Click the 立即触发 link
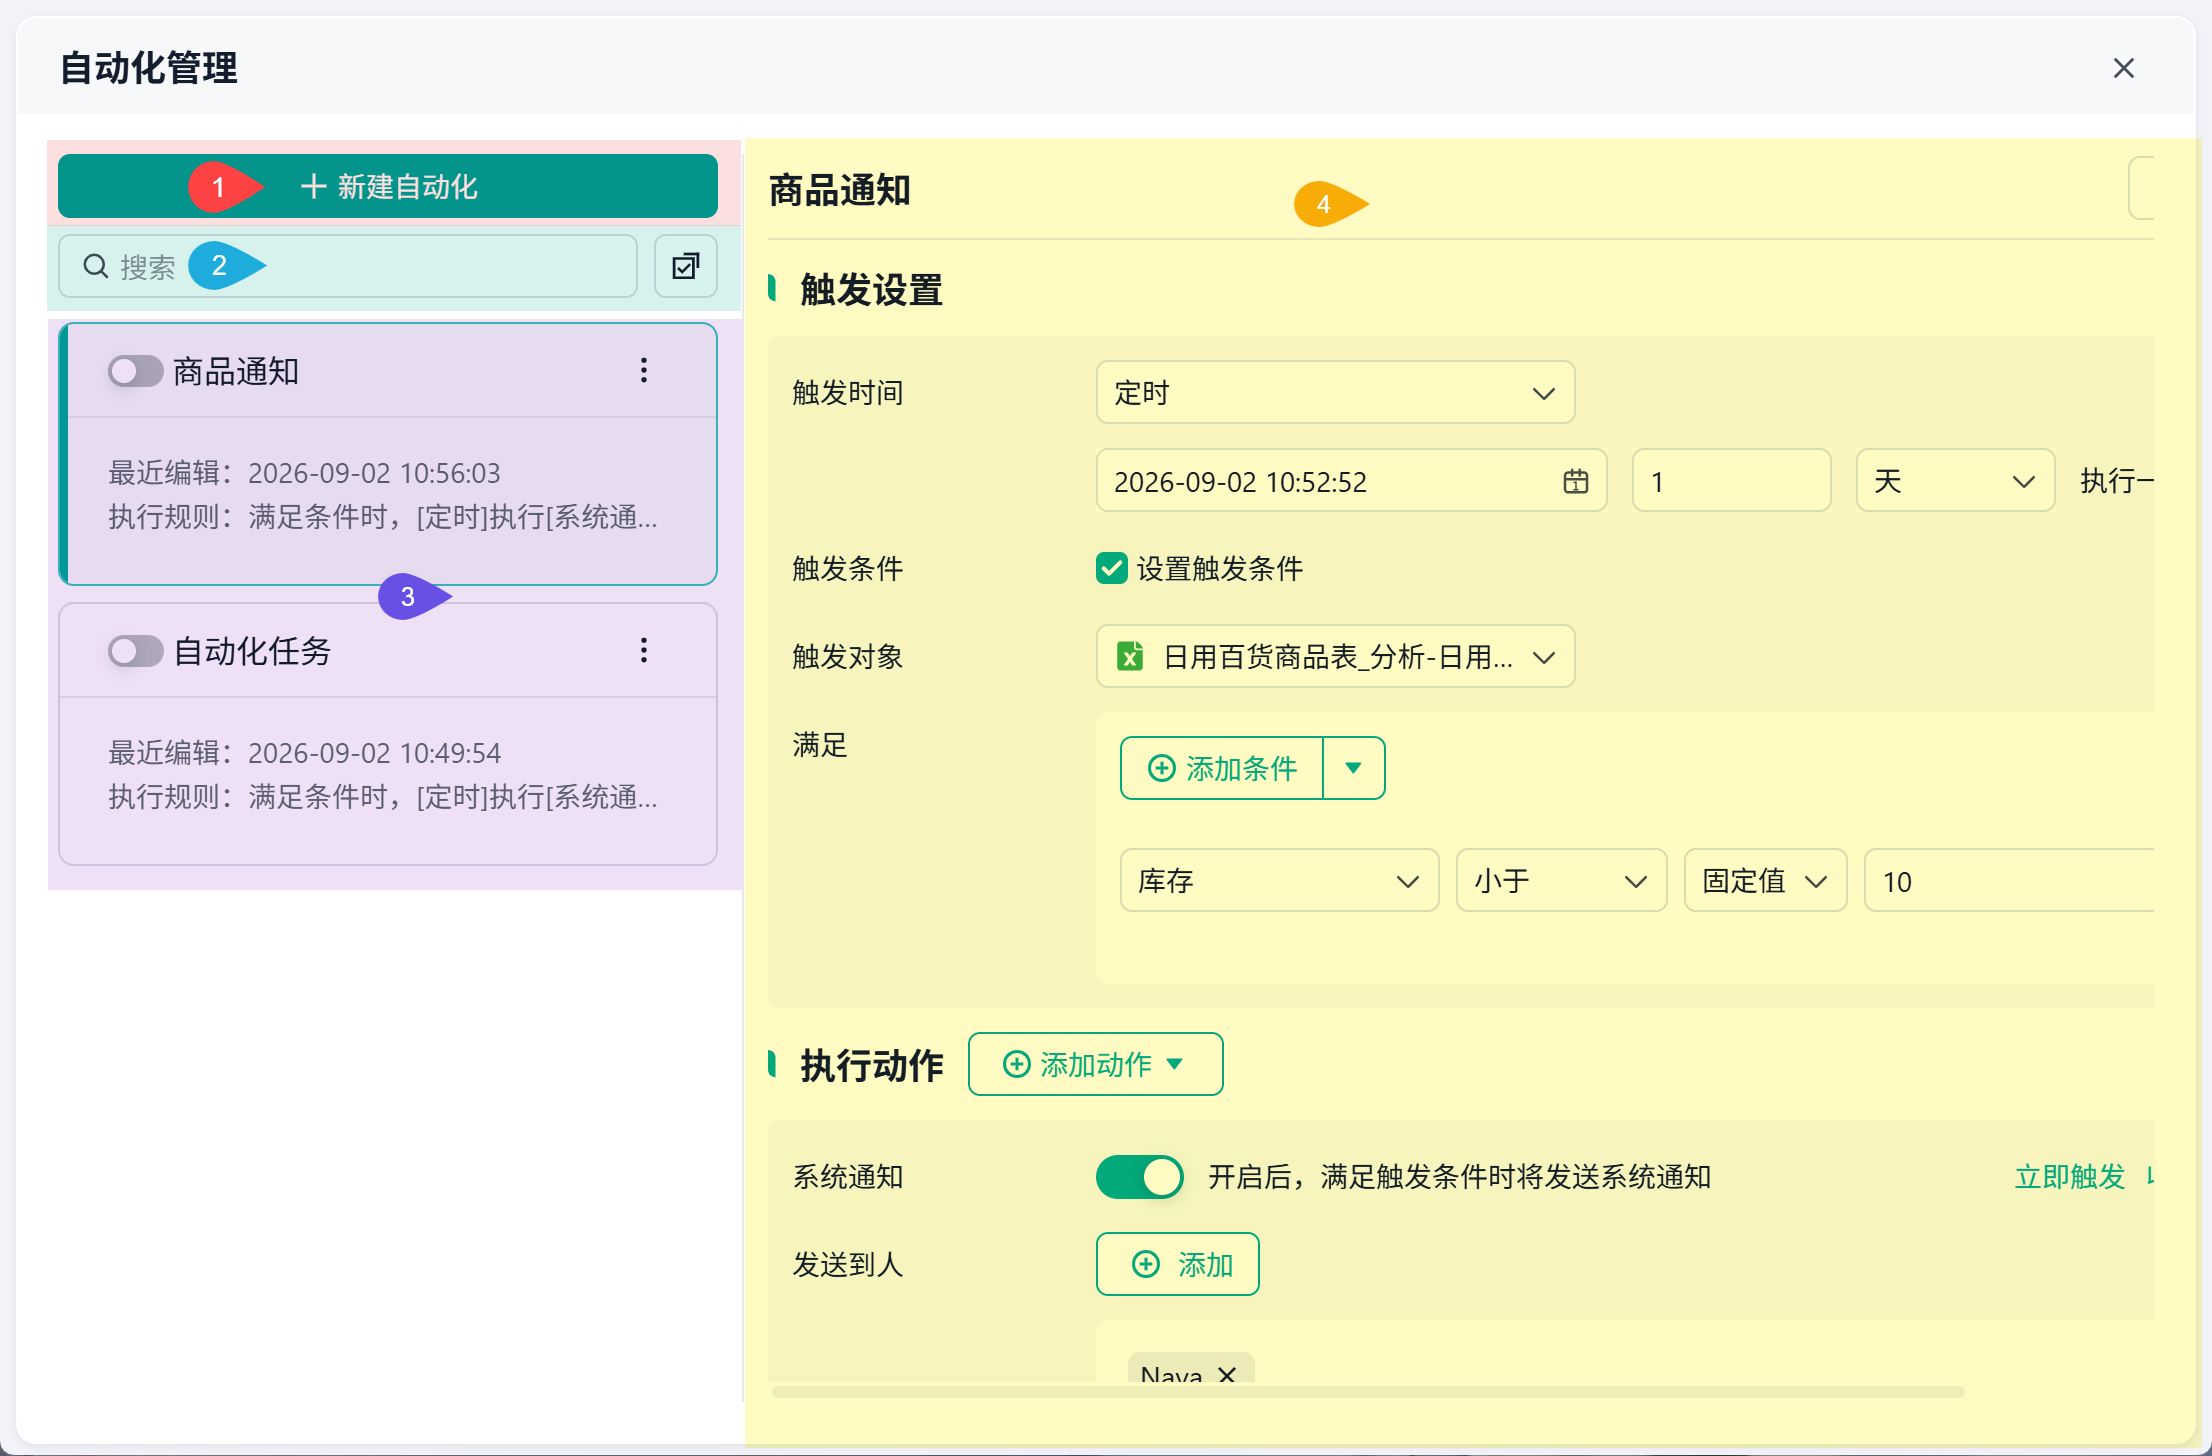Image resolution: width=2212 pixels, height=1456 pixels. coord(2069,1177)
